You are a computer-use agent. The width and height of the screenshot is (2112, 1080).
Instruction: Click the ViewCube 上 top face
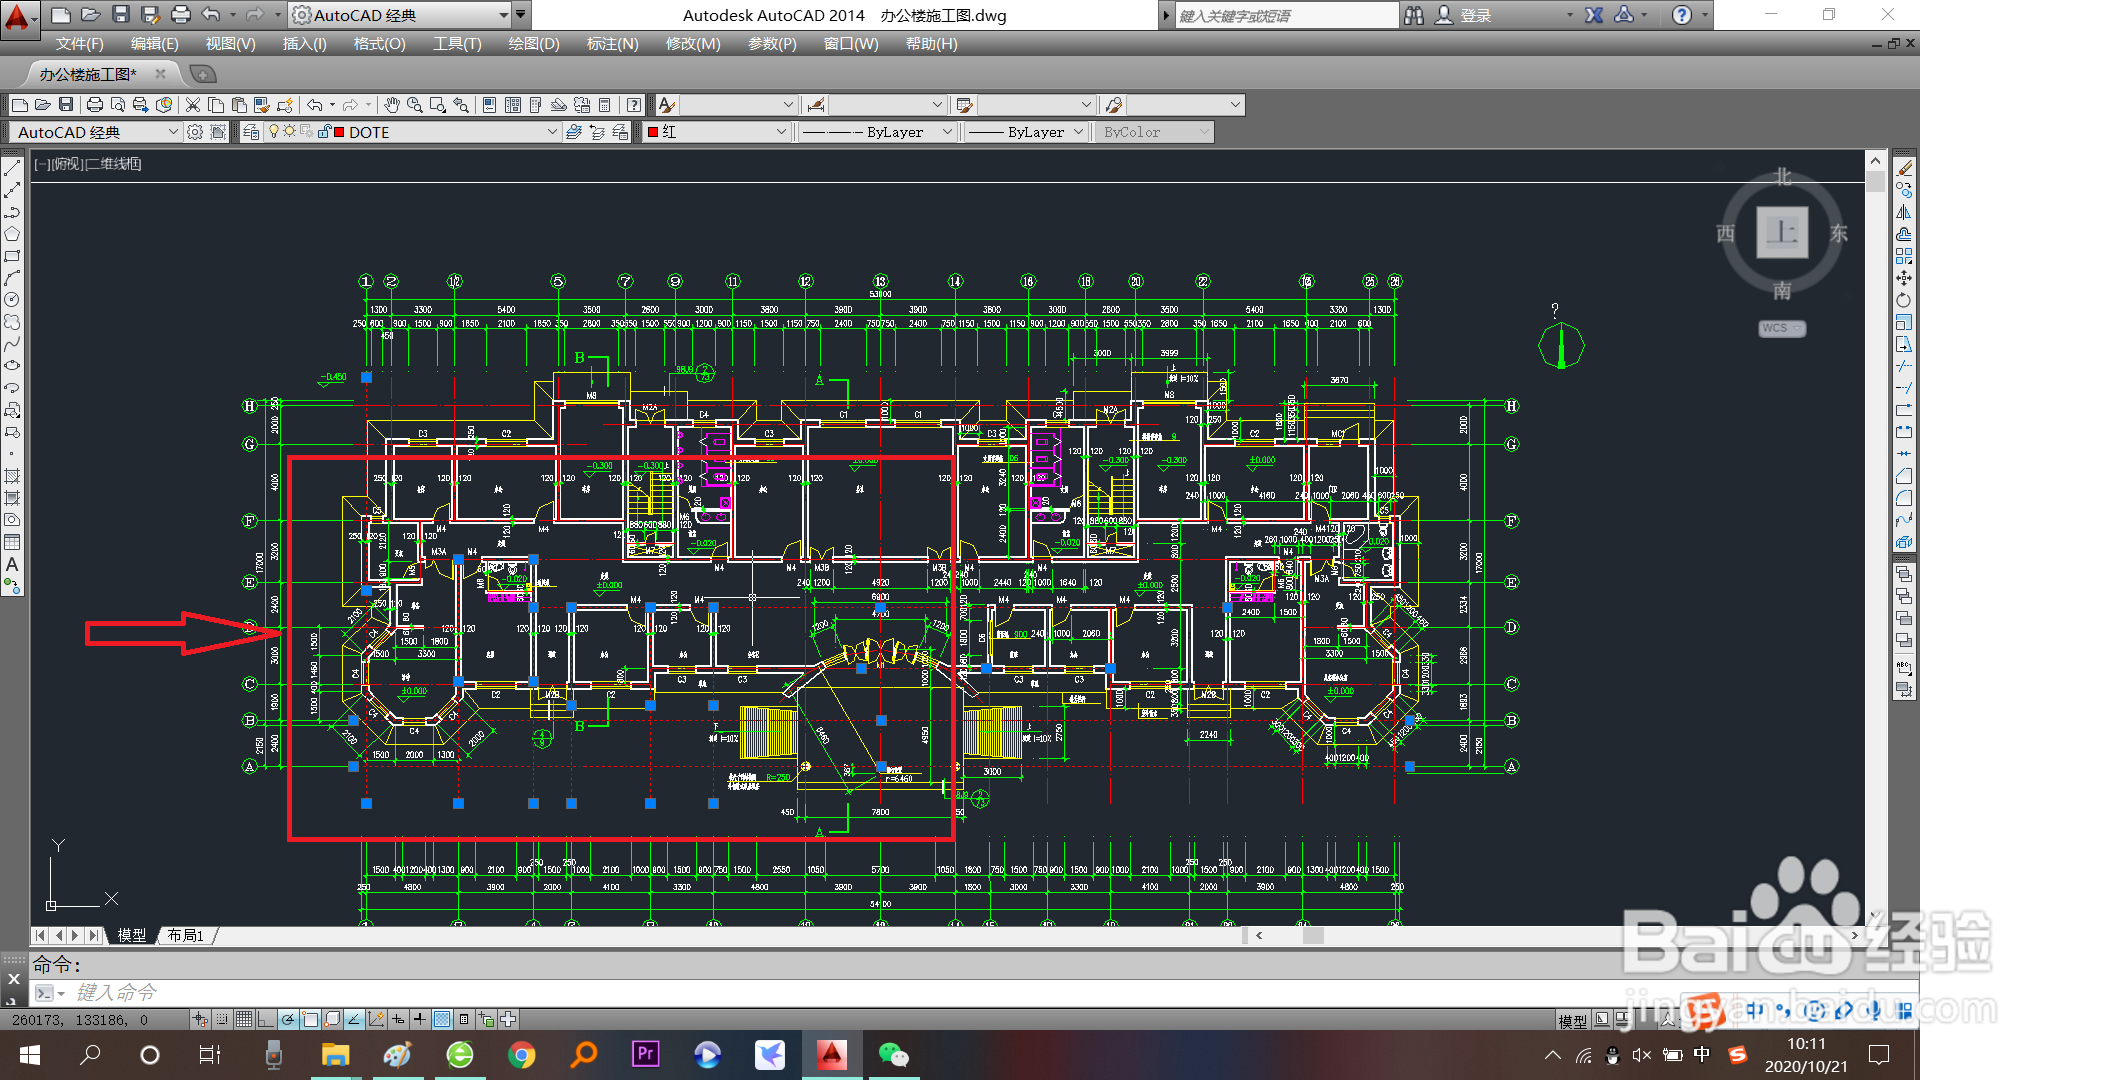coord(1782,232)
